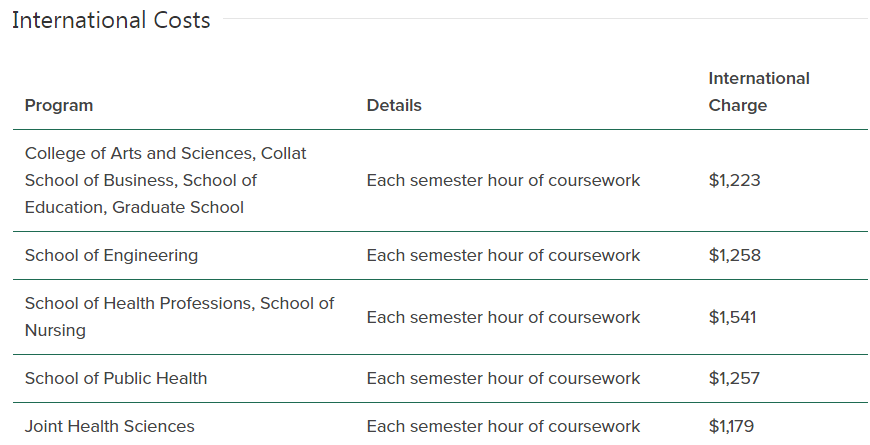
Task: Click the International Costs heading
Action: pyautogui.click(x=111, y=21)
